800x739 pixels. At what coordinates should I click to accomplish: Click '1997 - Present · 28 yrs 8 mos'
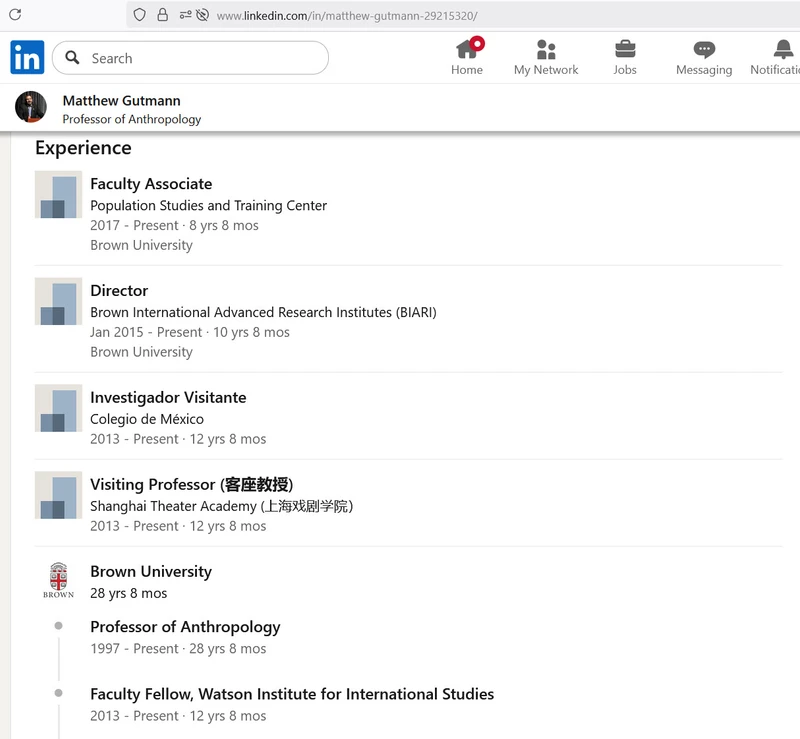click(x=178, y=649)
